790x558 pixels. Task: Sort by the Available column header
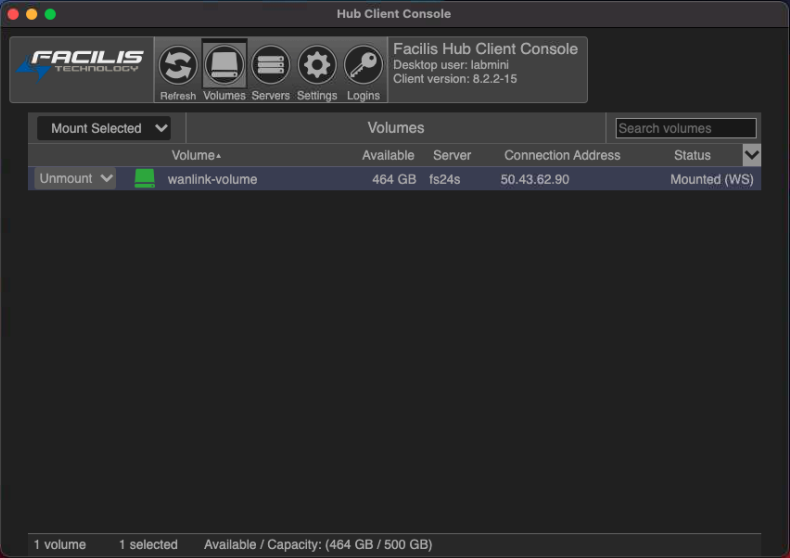pyautogui.click(x=388, y=155)
